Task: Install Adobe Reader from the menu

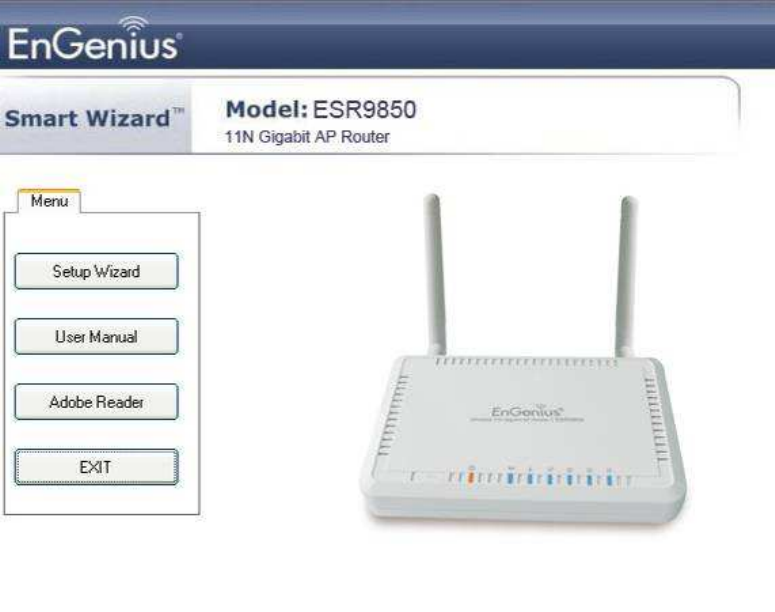Action: (x=96, y=401)
